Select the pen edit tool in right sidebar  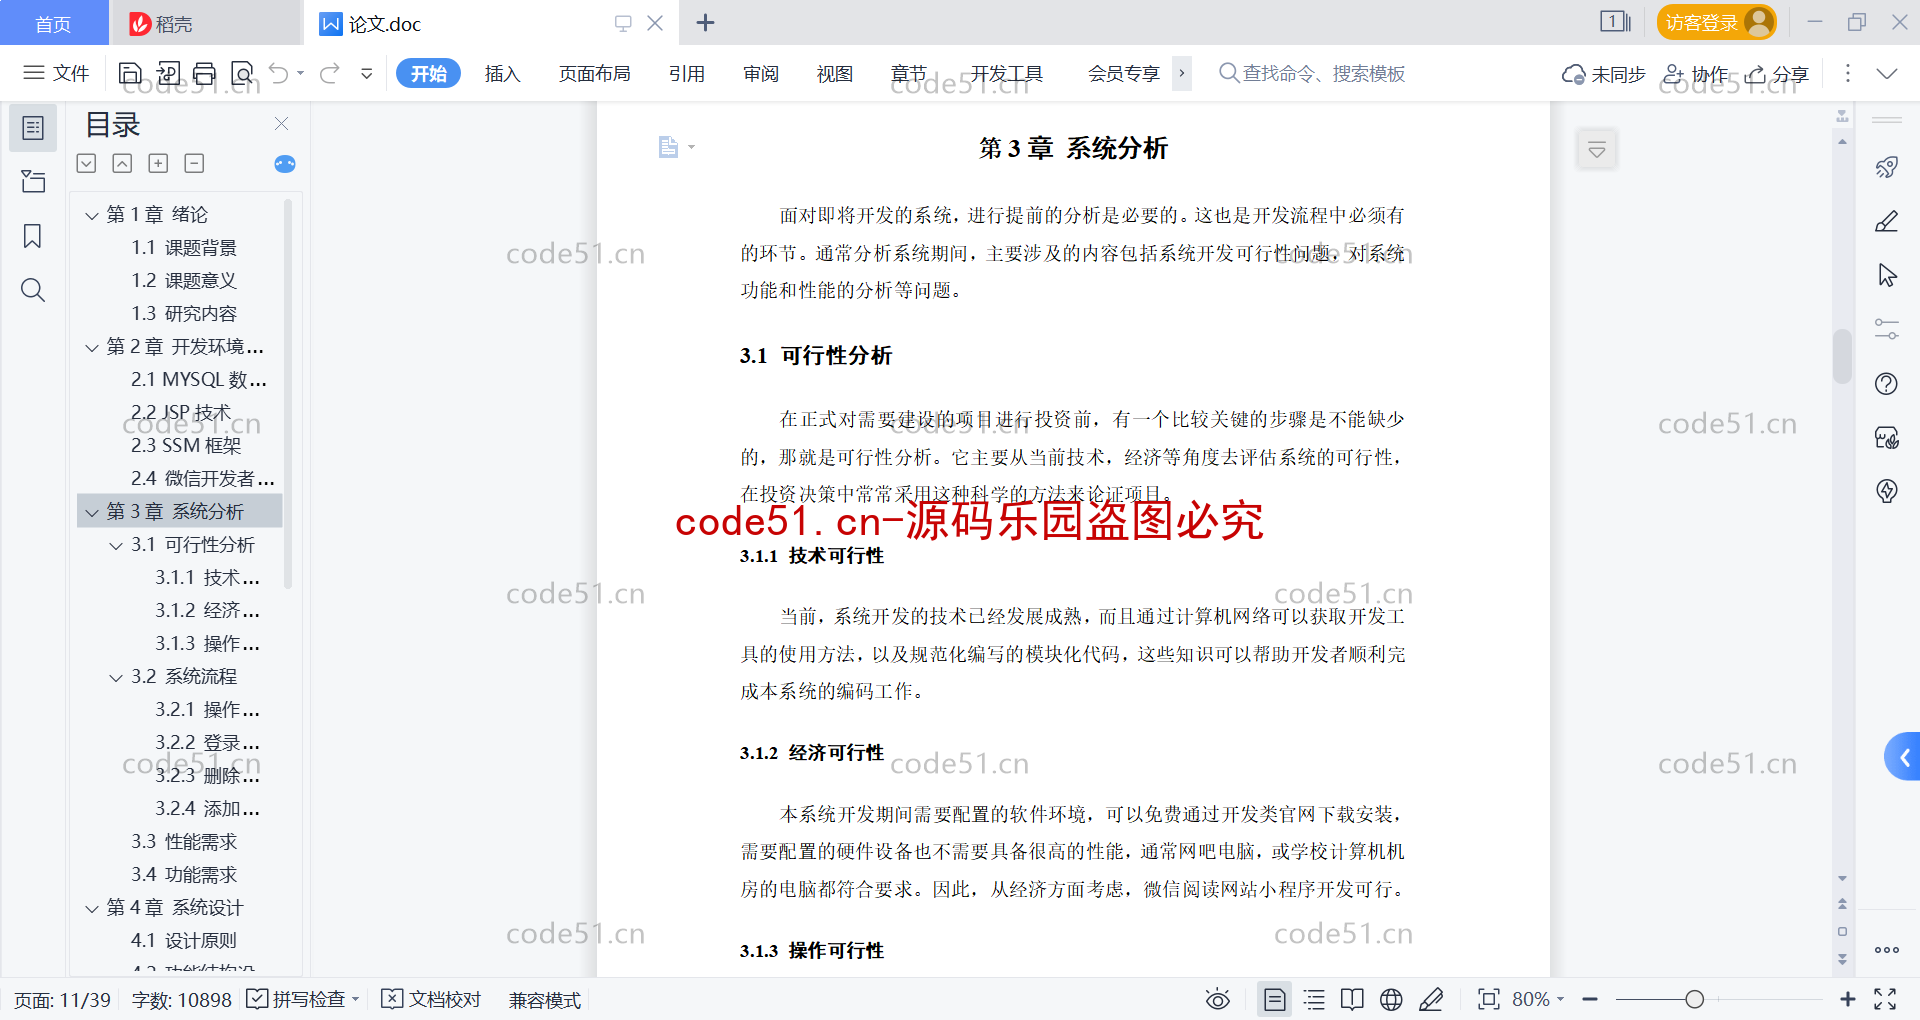[1887, 221]
